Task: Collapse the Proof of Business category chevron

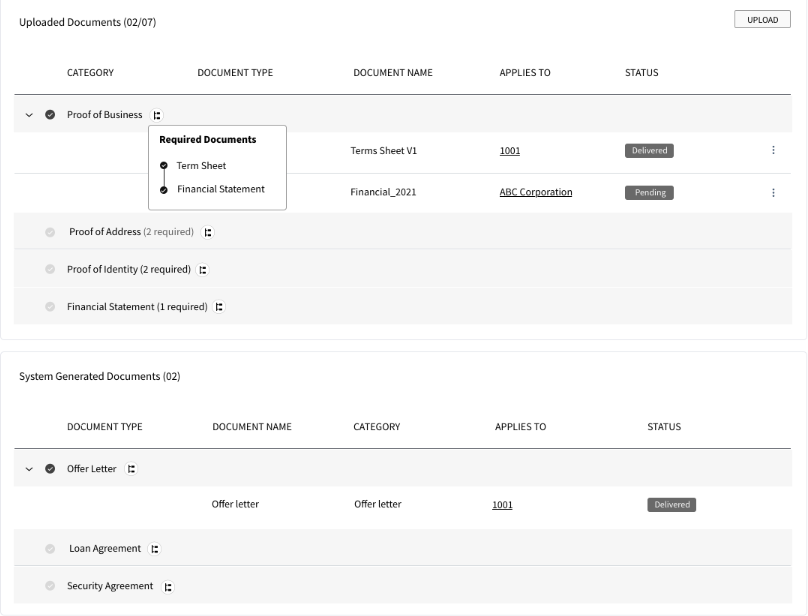Action: tap(29, 115)
